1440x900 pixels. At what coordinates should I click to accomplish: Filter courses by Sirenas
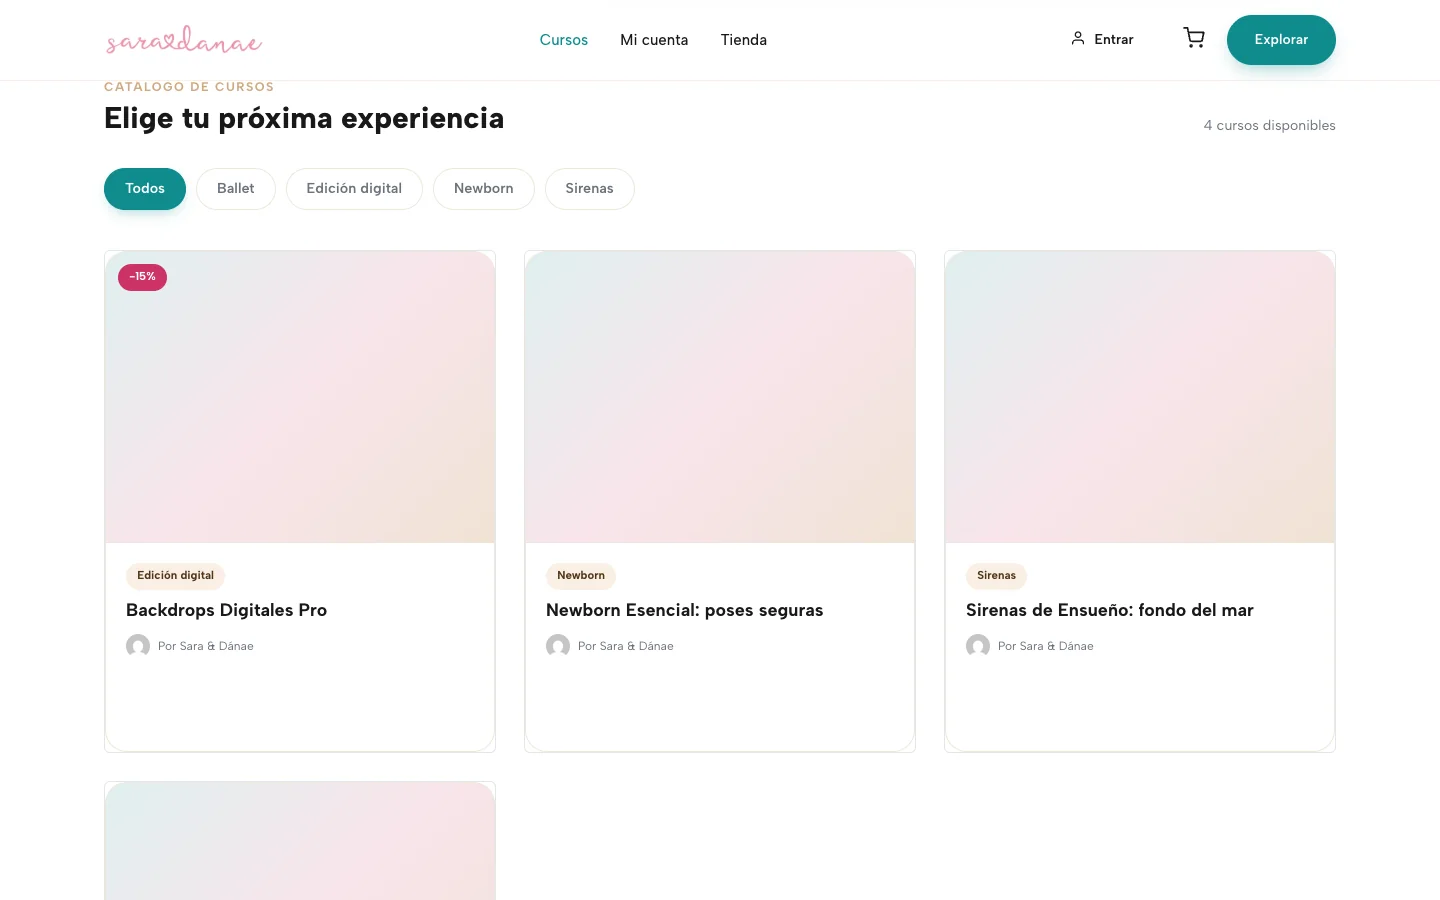pos(590,189)
